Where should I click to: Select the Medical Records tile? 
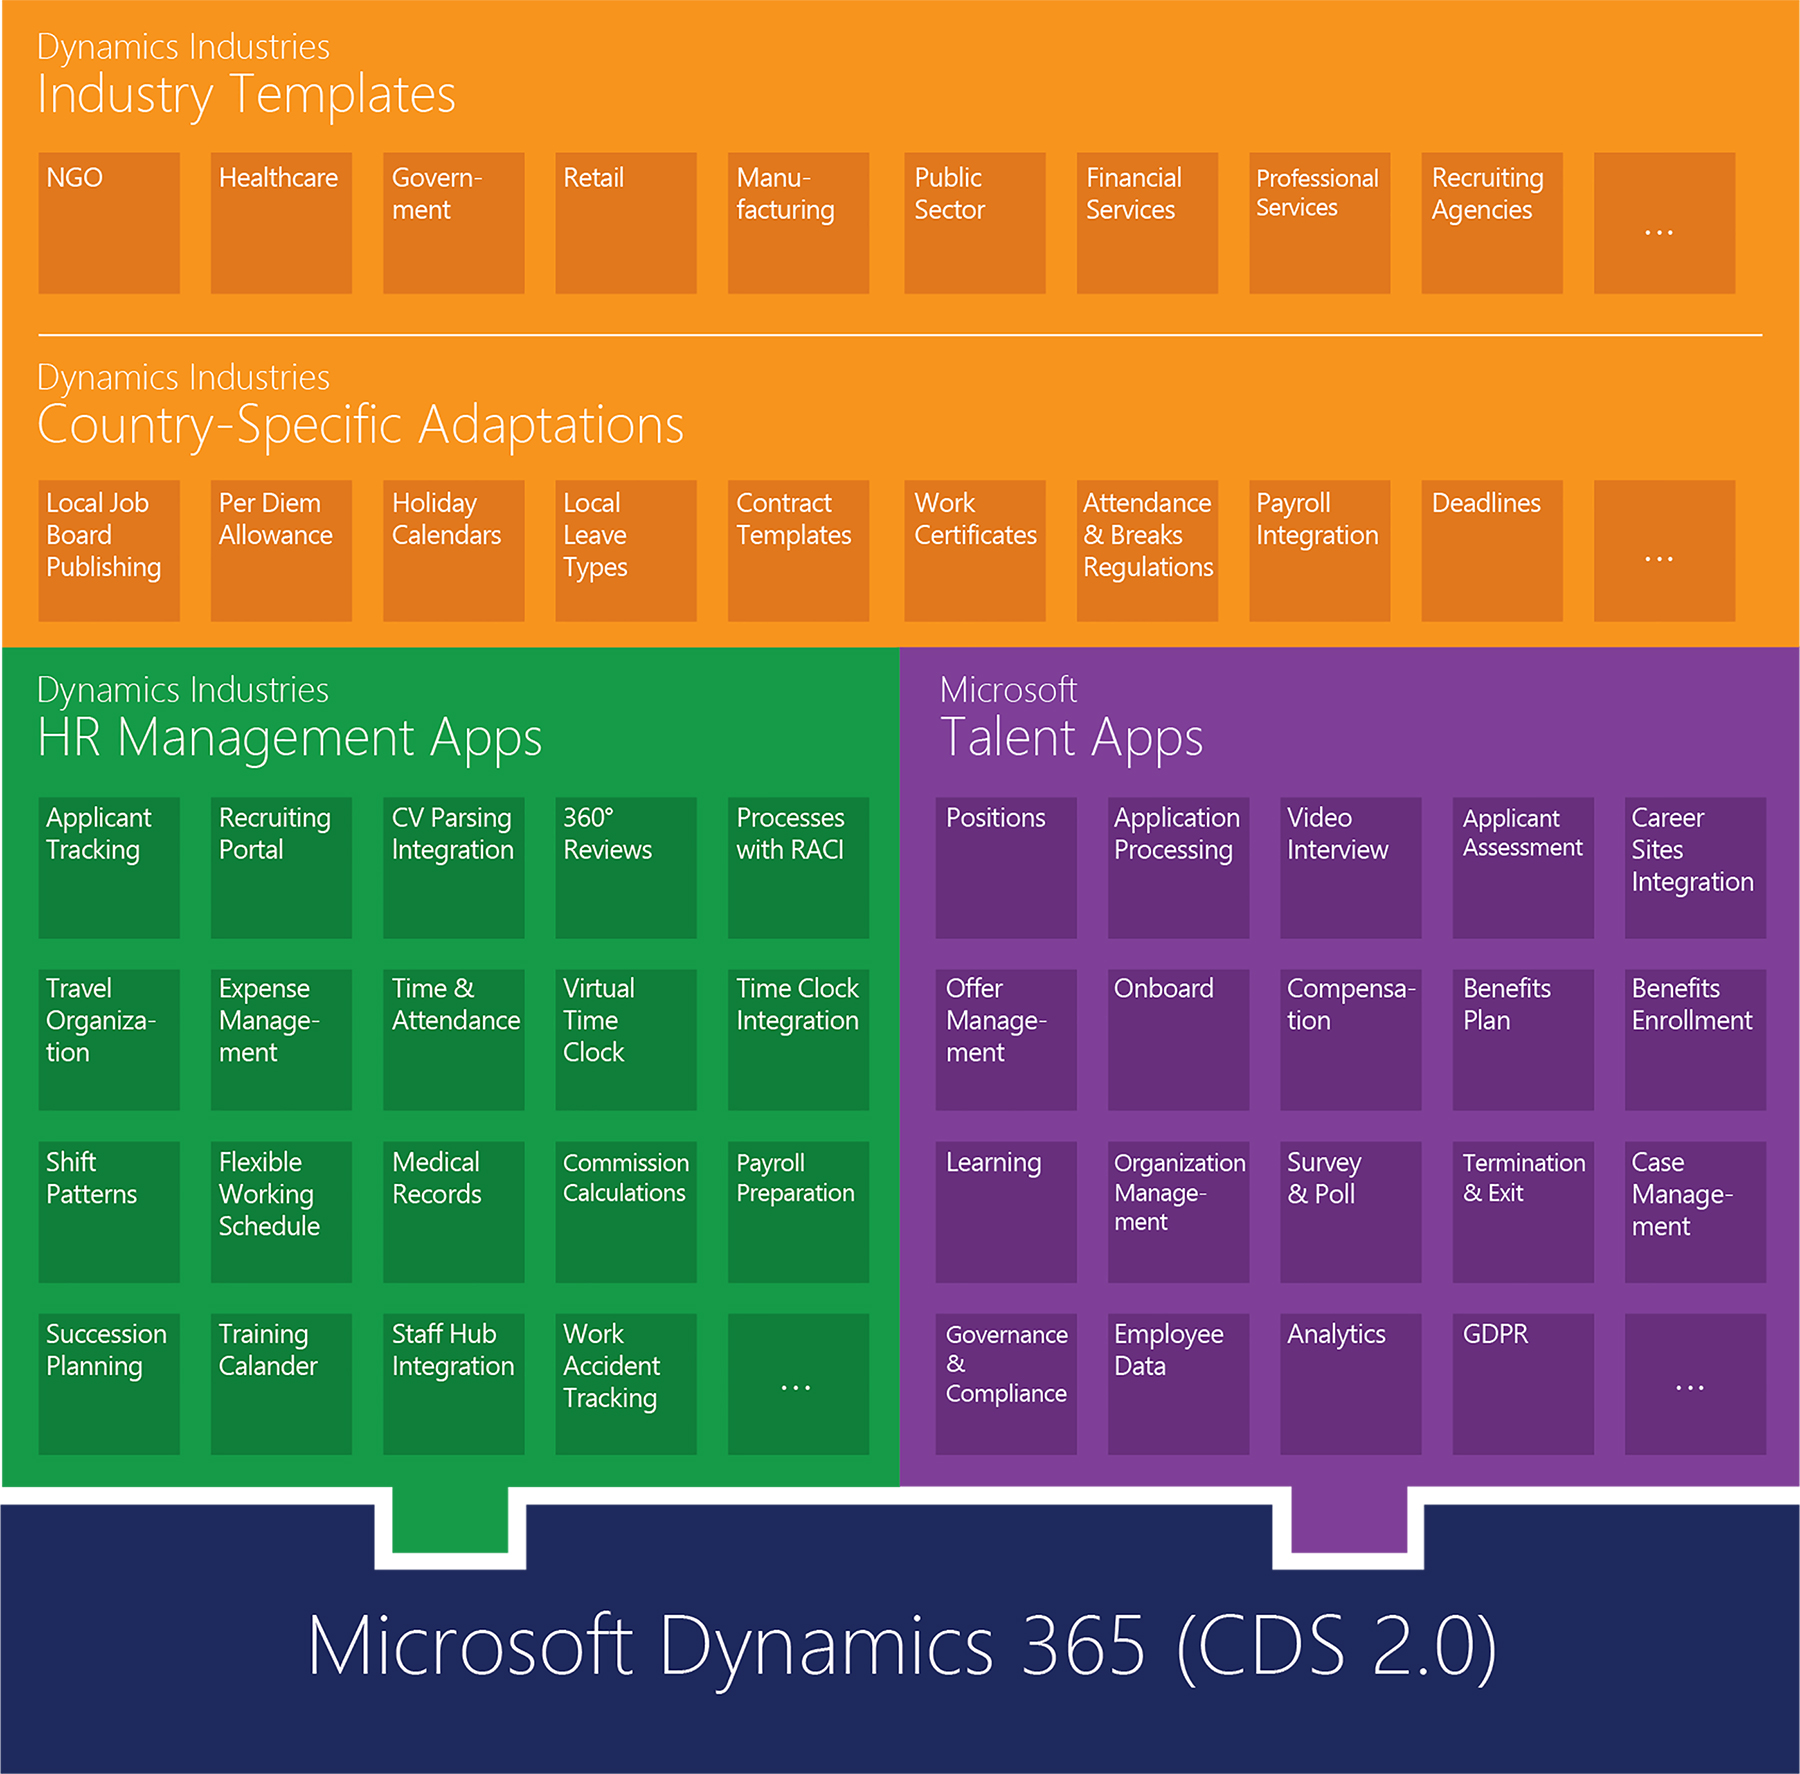coord(454,1213)
